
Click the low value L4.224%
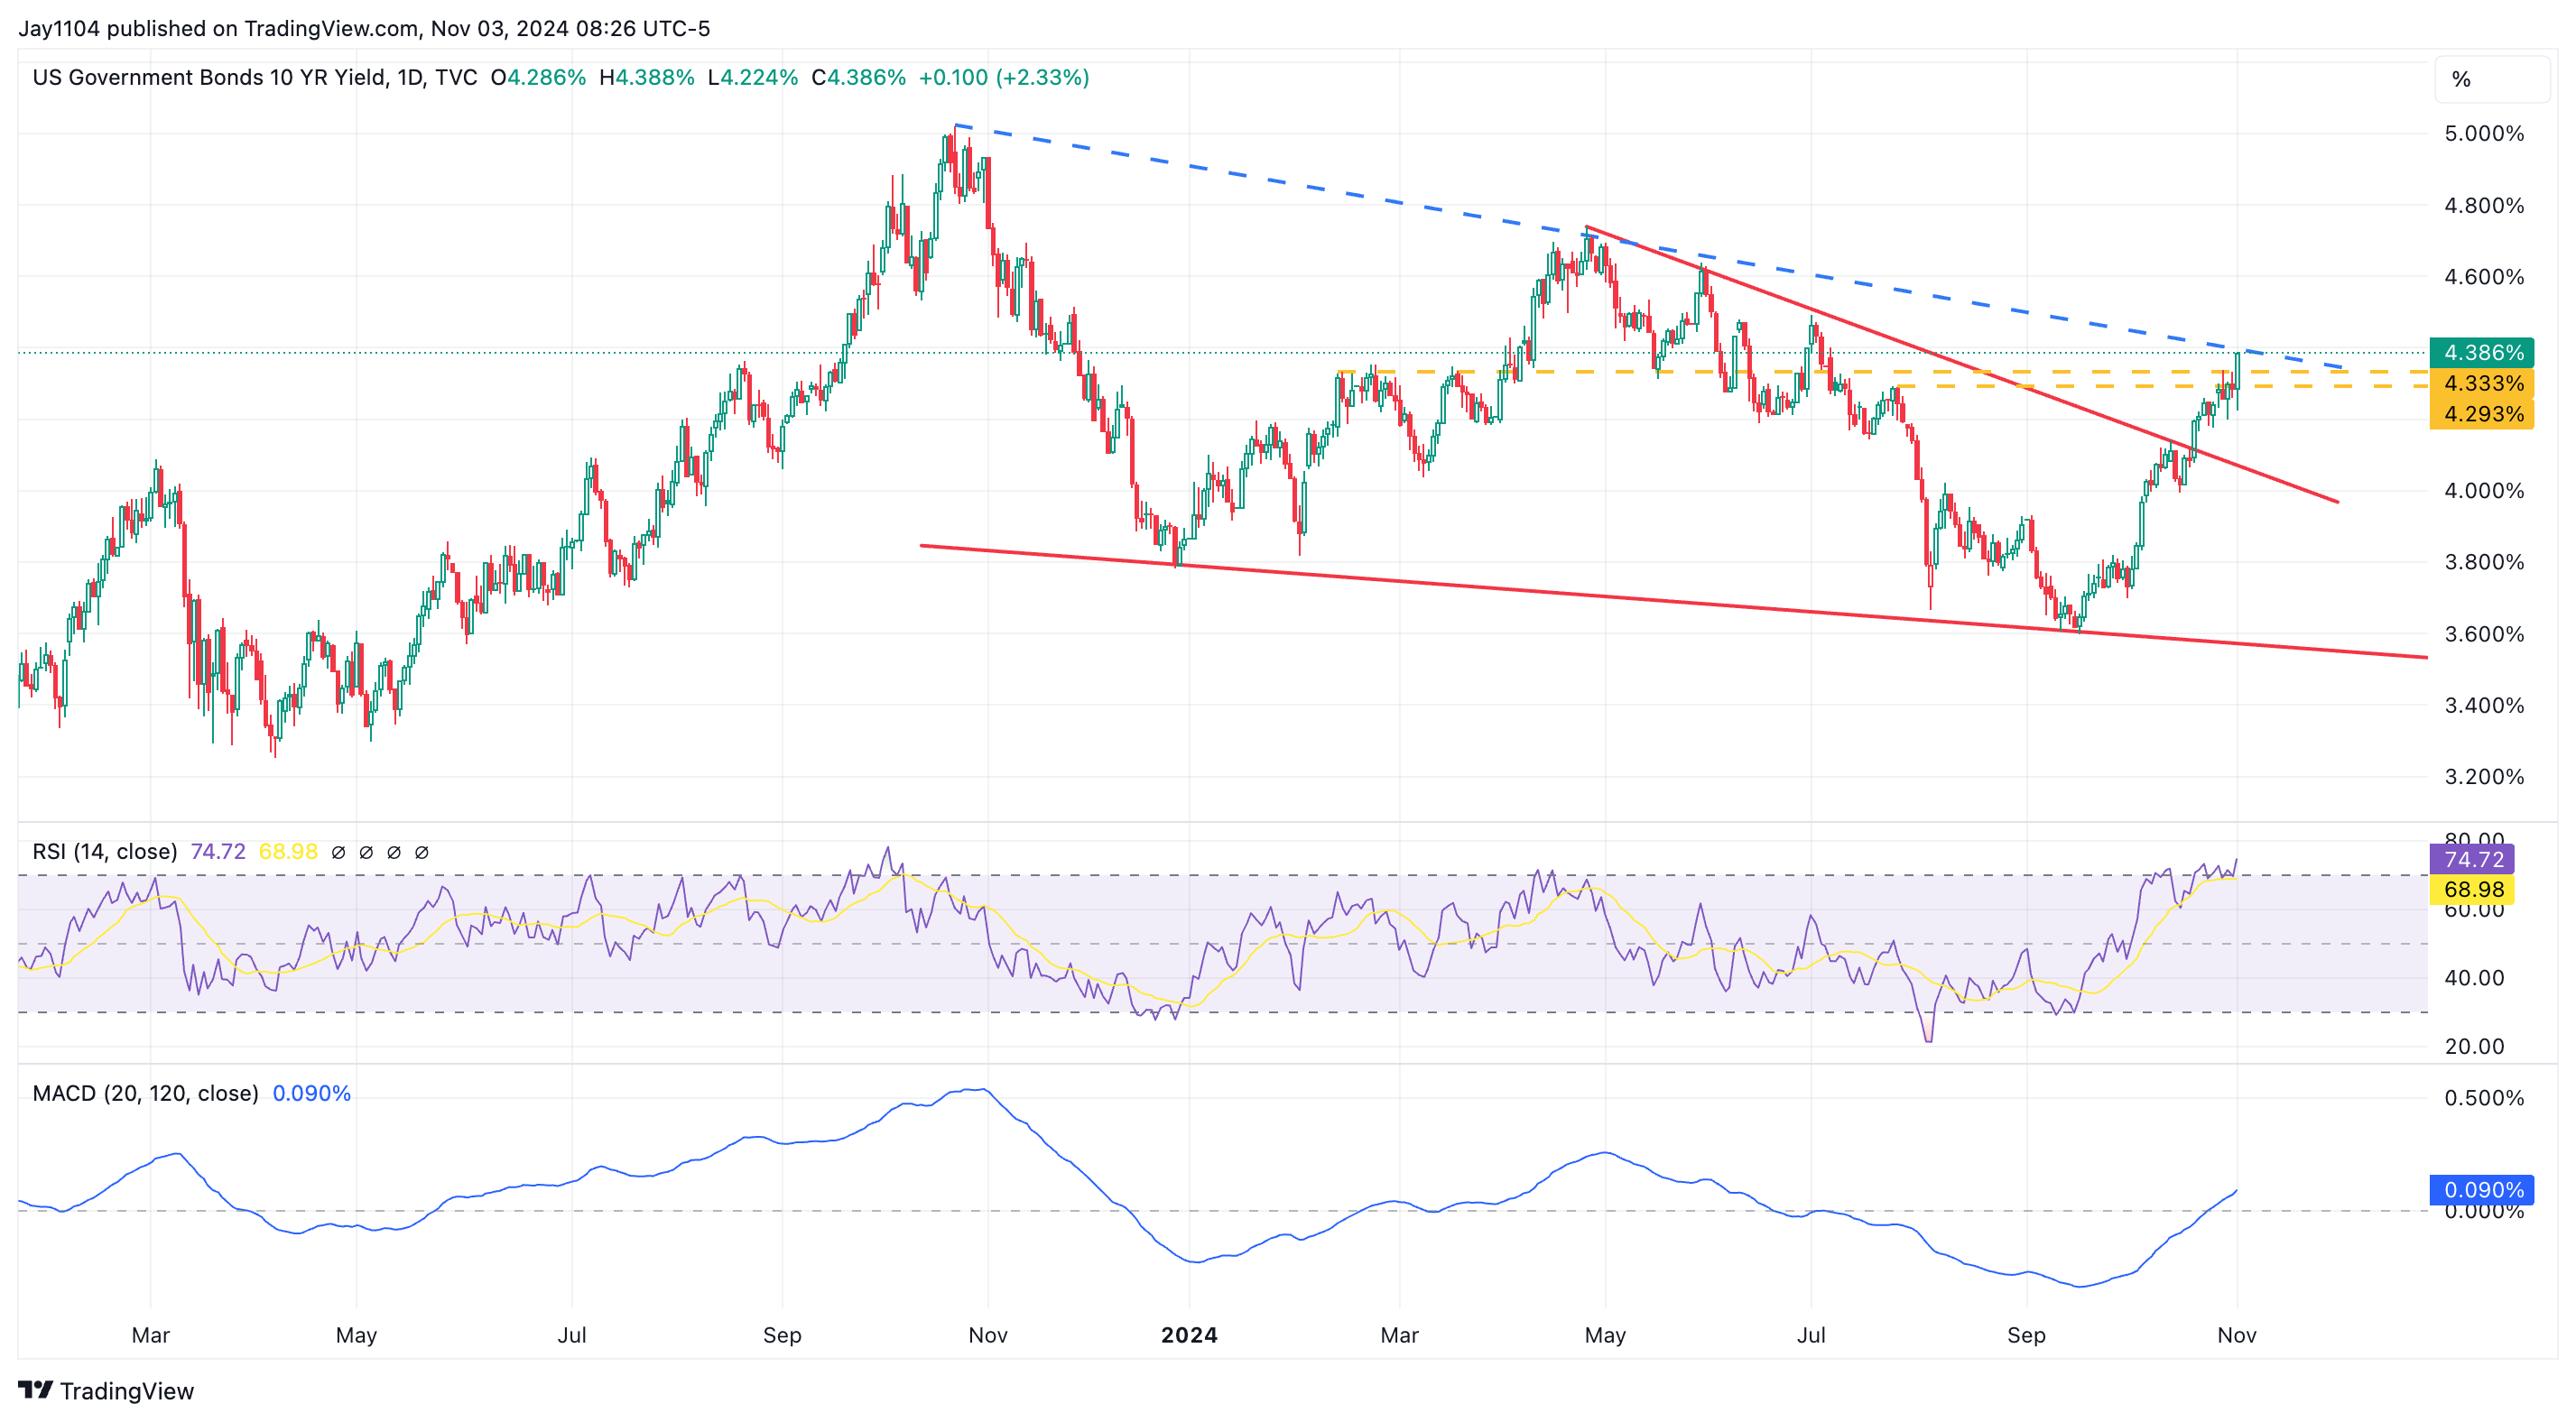[753, 77]
